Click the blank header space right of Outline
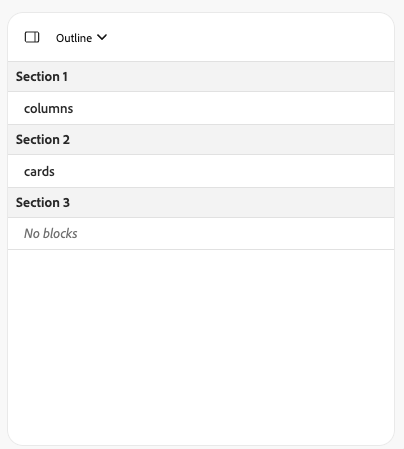Screen dimensions: 404x449 tap(250, 37)
